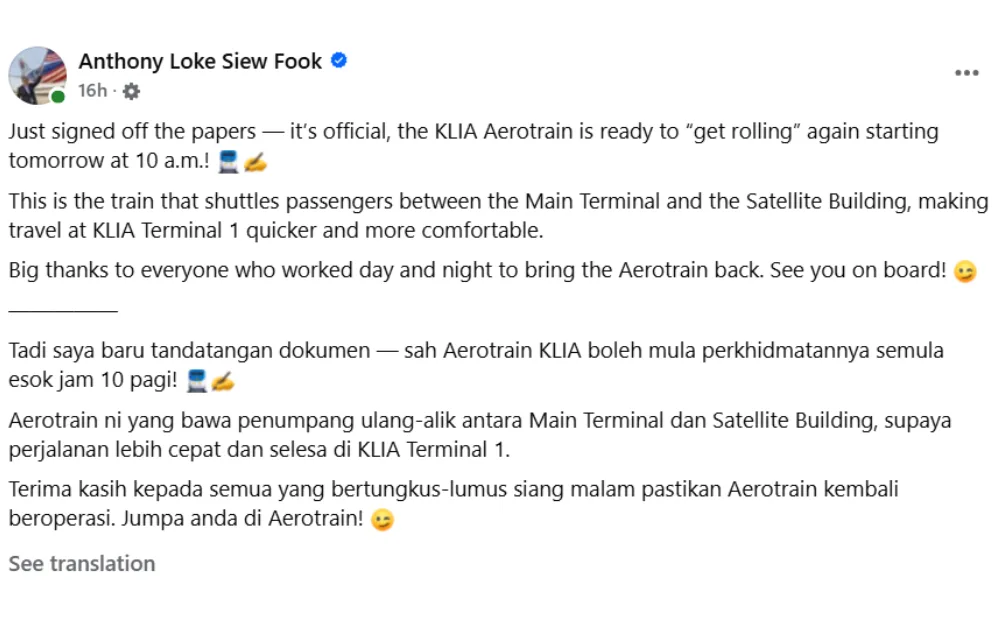Click the green online status dot
This screenshot has width=1000, height=623.
pyautogui.click(x=58, y=96)
